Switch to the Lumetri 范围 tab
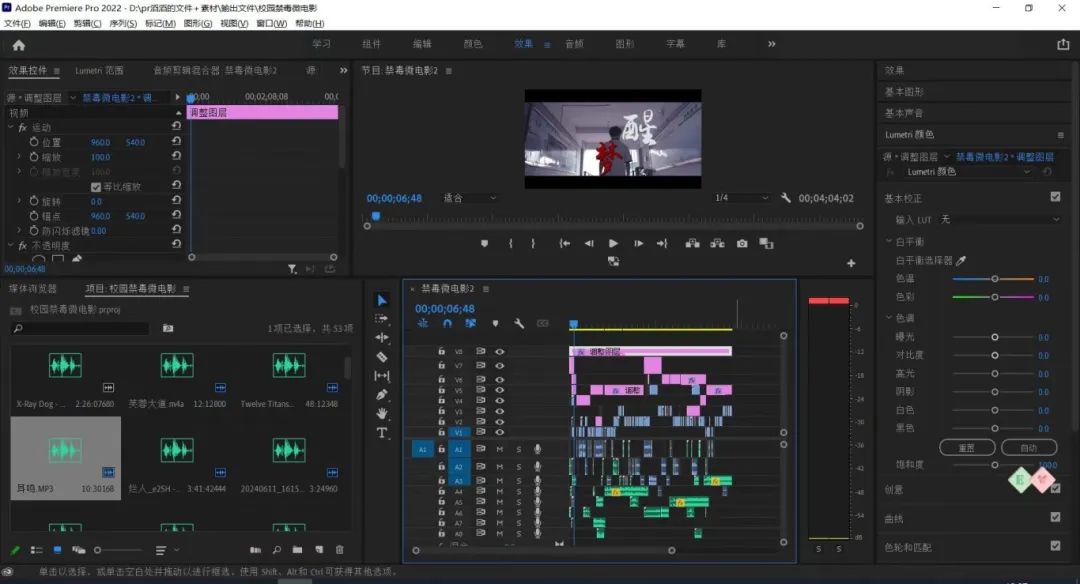This screenshot has width=1080, height=584. point(99,70)
